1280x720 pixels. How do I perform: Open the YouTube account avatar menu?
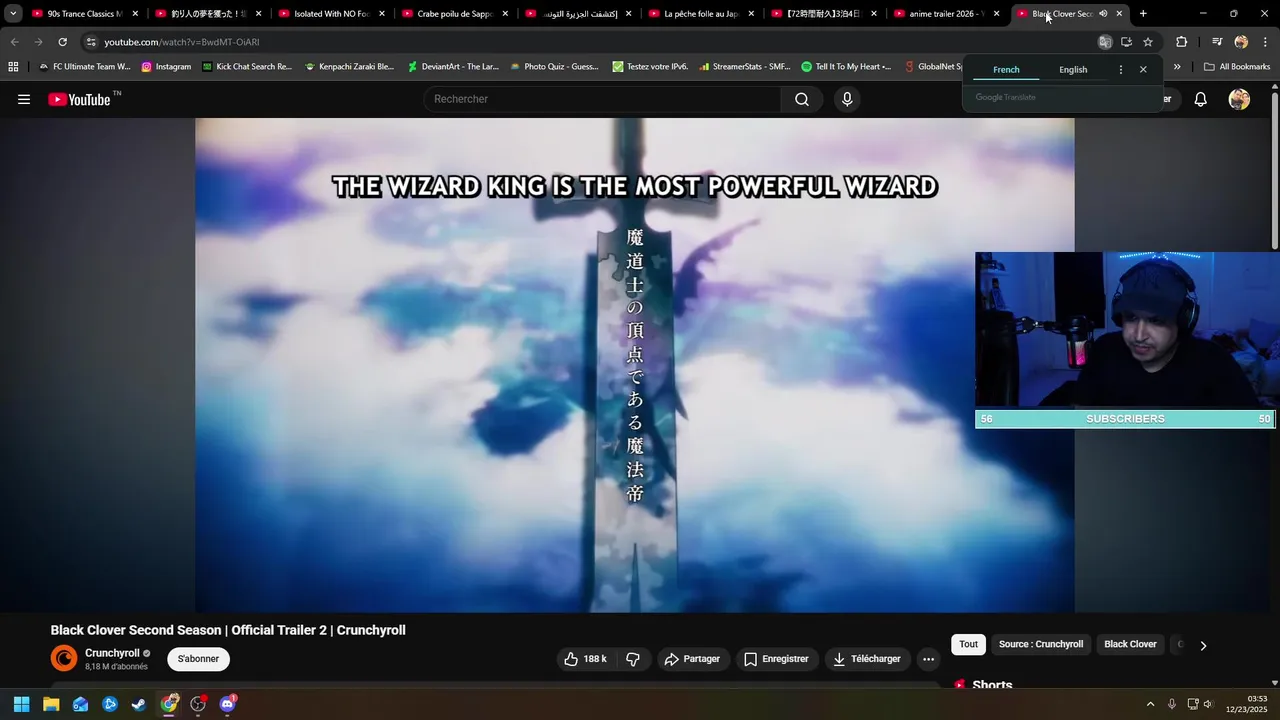pos(1239,99)
